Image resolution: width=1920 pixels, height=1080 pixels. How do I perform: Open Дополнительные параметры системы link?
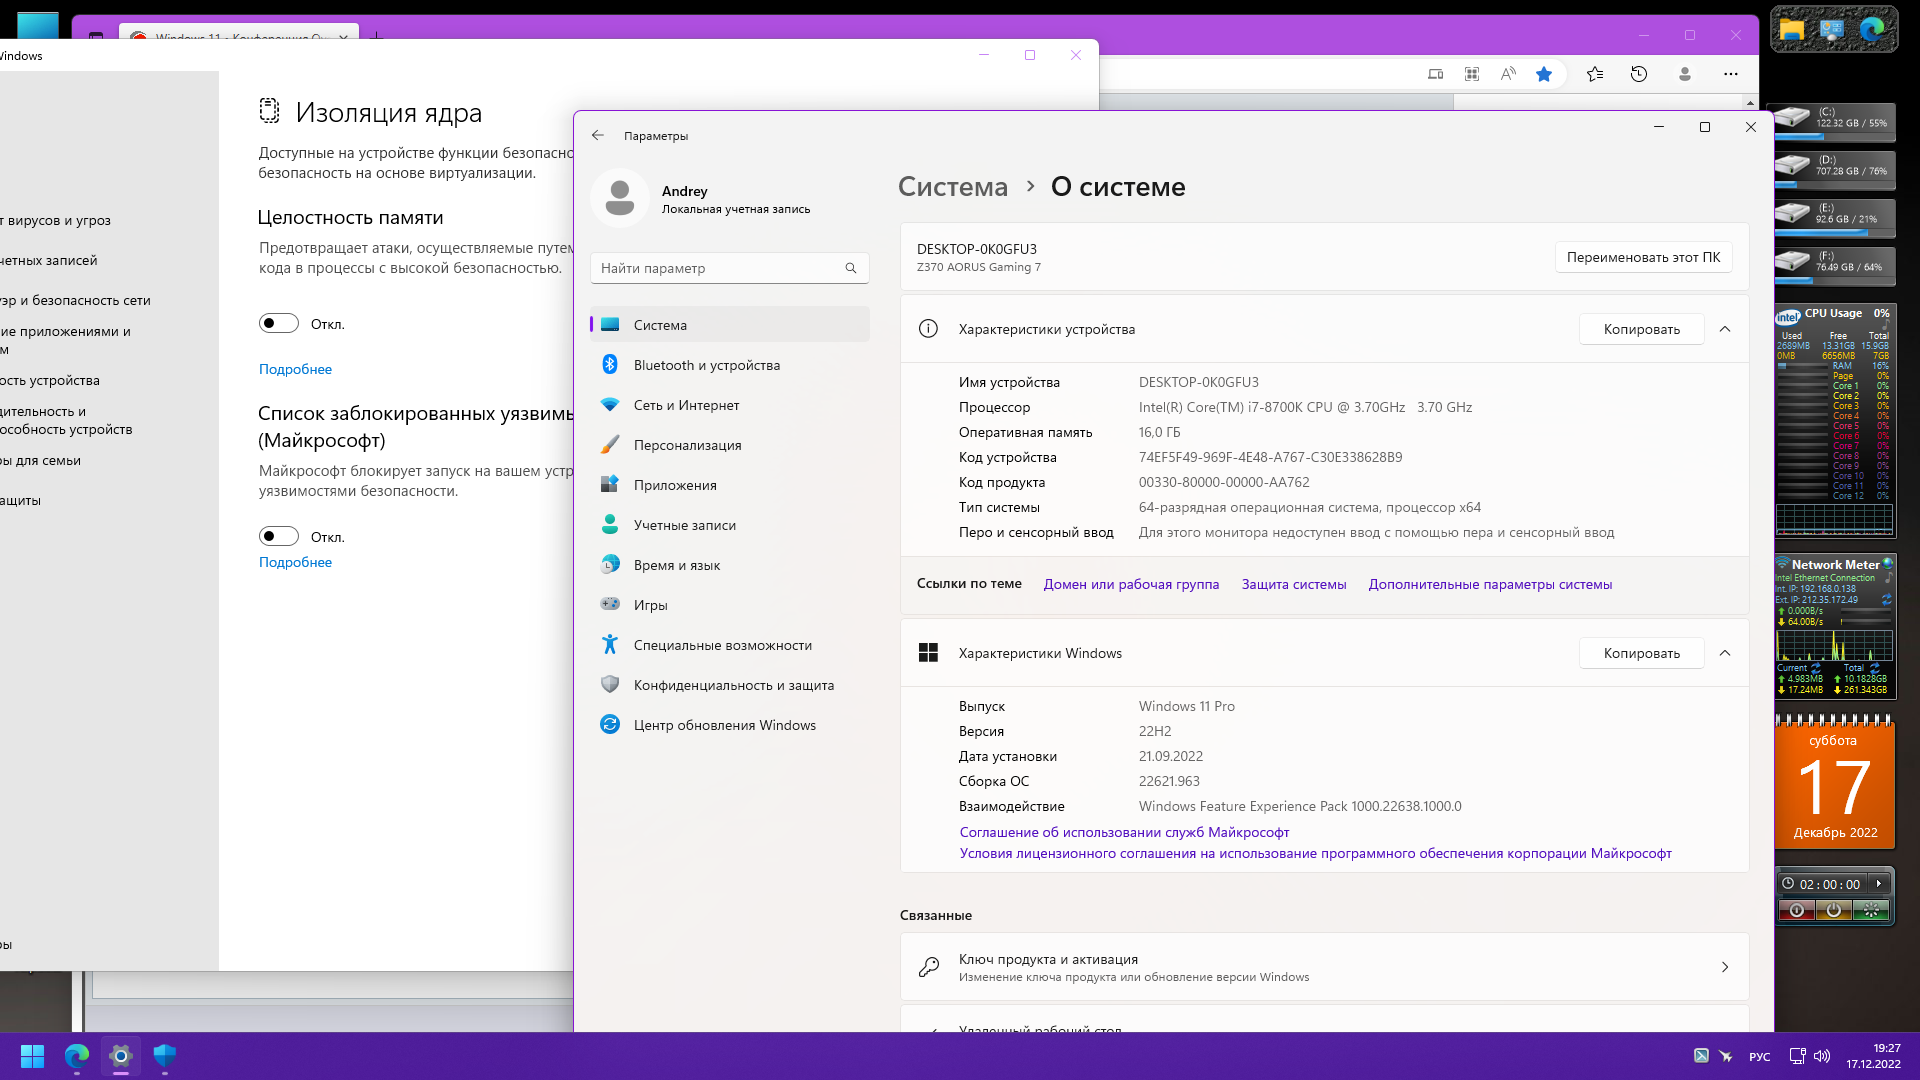tap(1490, 584)
